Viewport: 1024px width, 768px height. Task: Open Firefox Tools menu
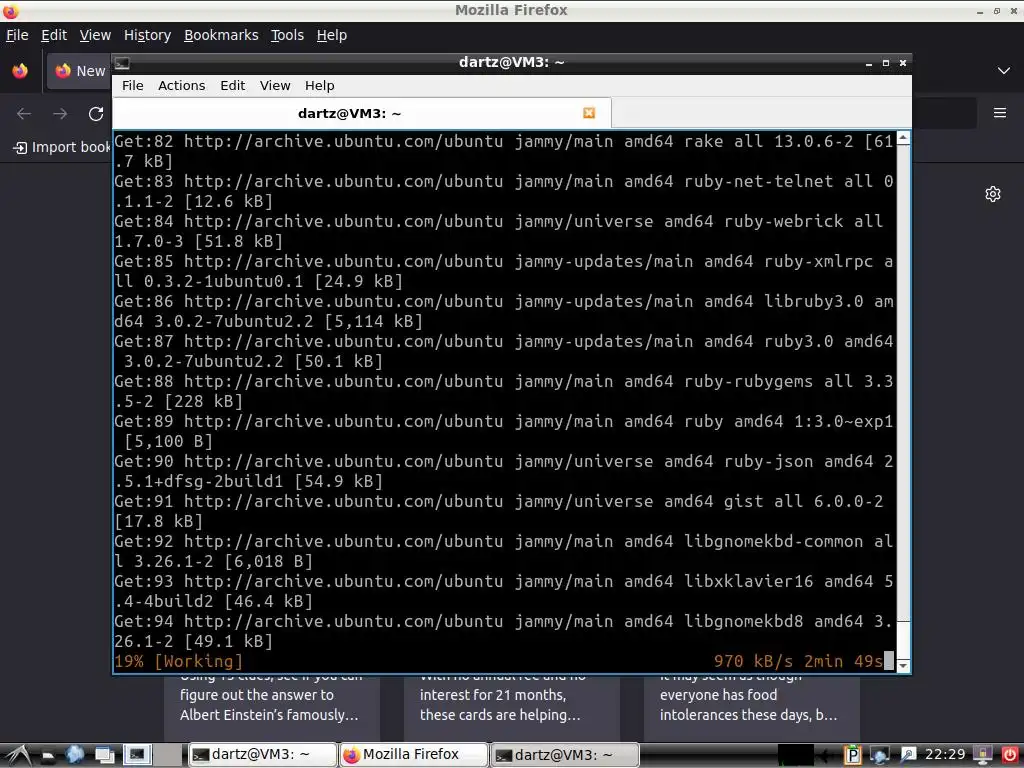pyautogui.click(x=287, y=35)
